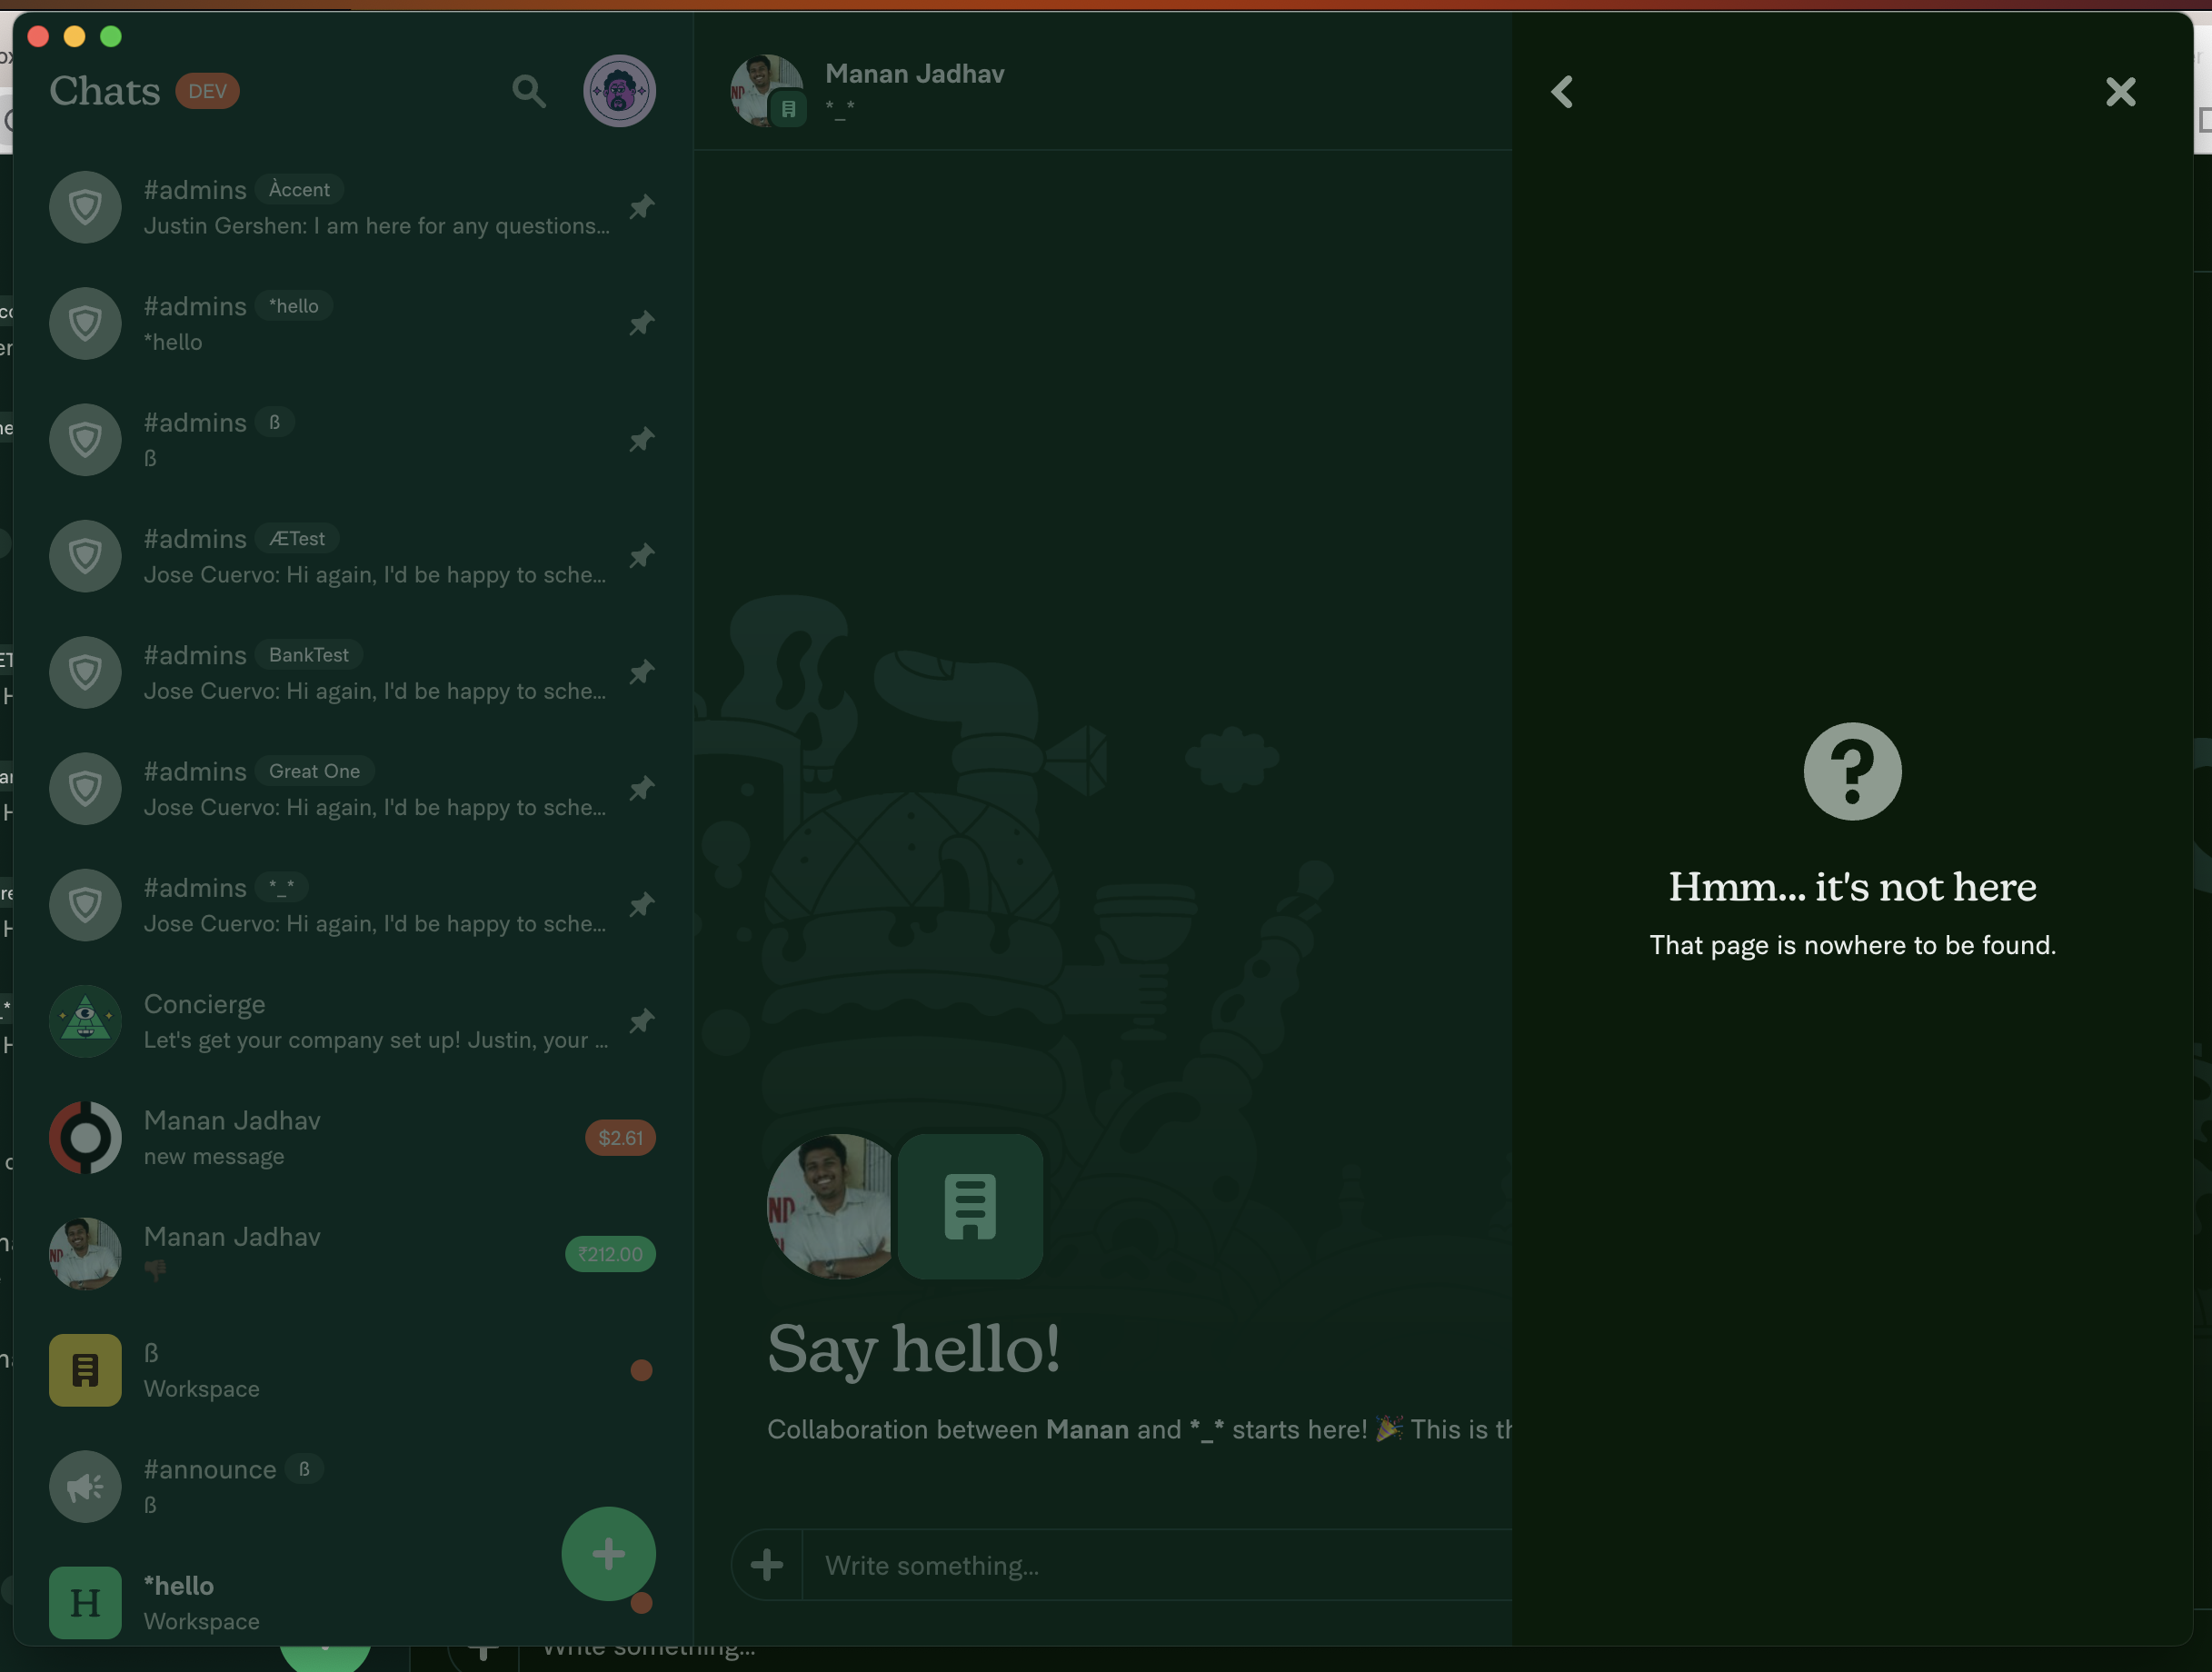2212x1672 pixels.
Task: Open the search tool
Action: (529, 91)
